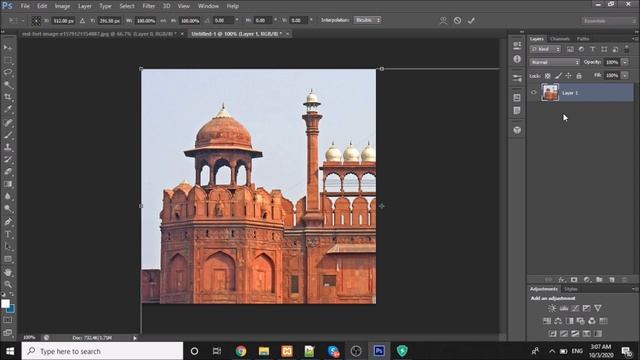Select the Move tool
Screen dimensions: 640x360
[x=8, y=48]
